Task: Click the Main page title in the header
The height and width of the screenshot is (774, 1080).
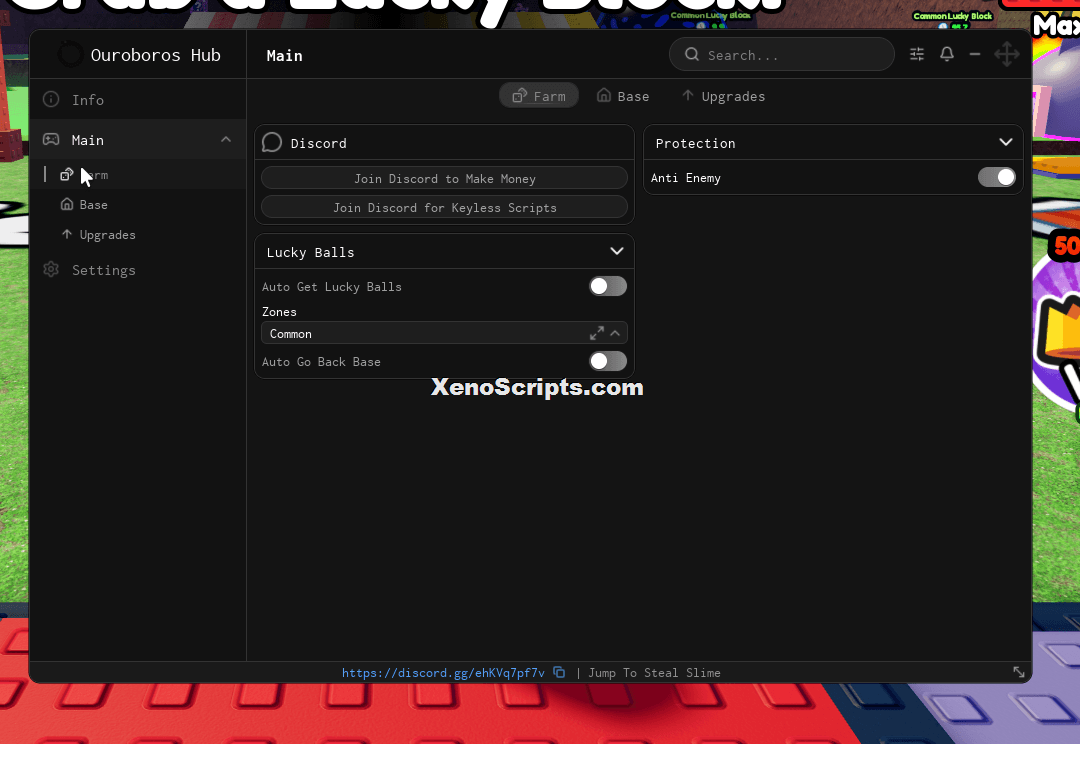Action: pos(284,56)
